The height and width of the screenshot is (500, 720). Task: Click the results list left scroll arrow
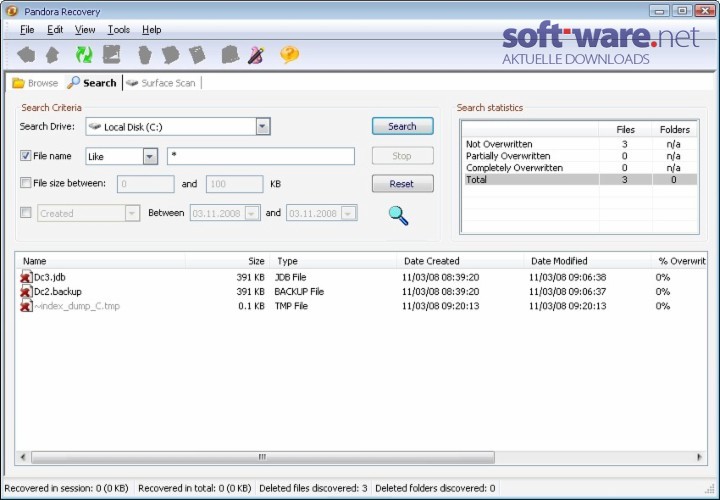tap(23, 457)
